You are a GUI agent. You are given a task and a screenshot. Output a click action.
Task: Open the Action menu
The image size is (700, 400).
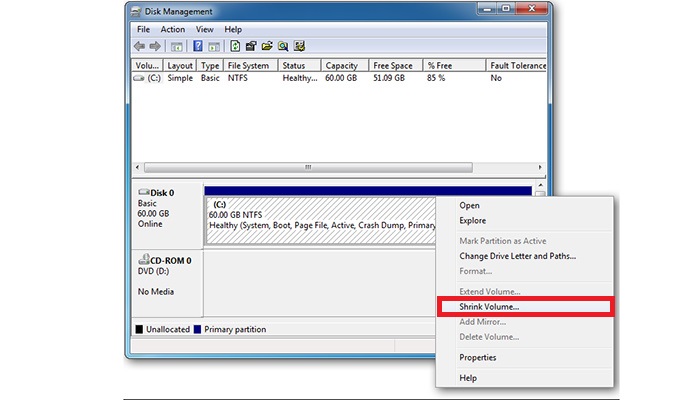[x=172, y=30]
